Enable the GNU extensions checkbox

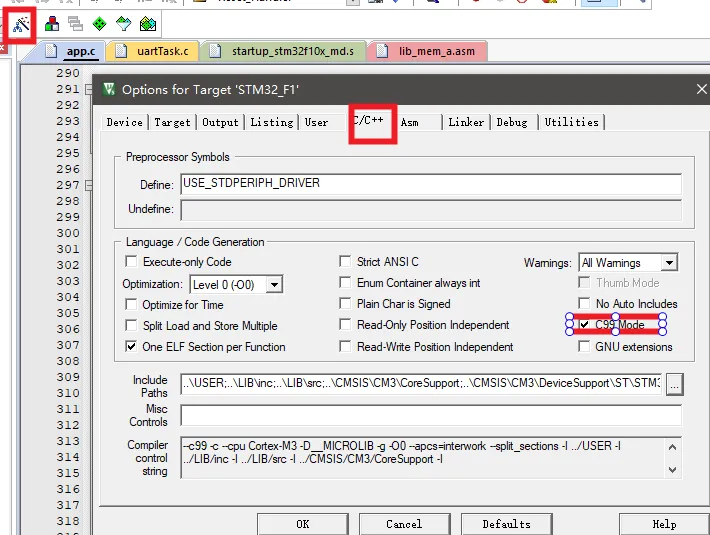584,346
